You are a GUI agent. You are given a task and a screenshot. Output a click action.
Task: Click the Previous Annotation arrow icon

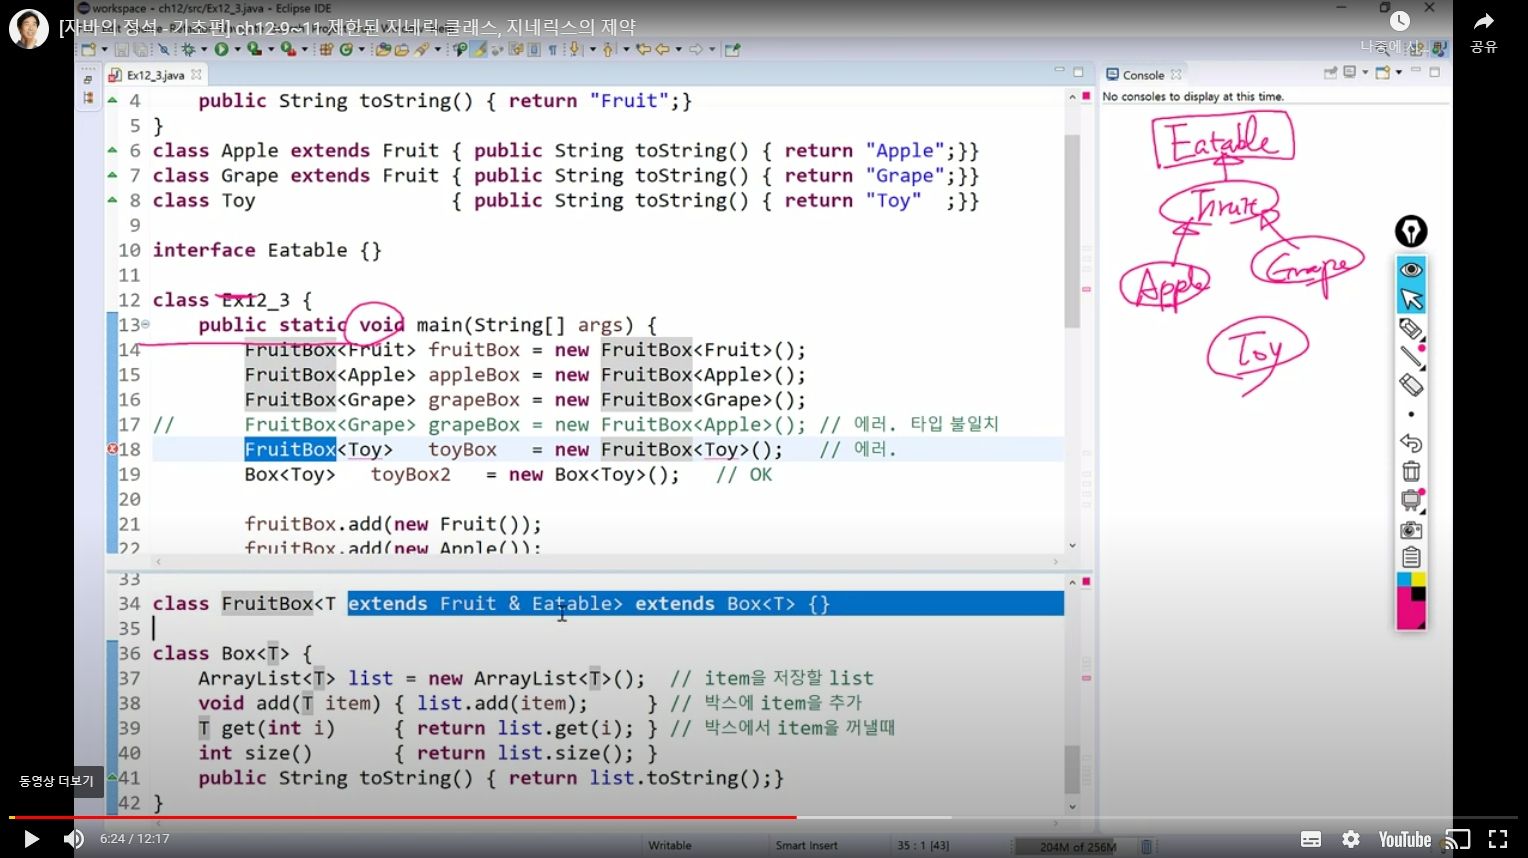pyautogui.click(x=608, y=49)
